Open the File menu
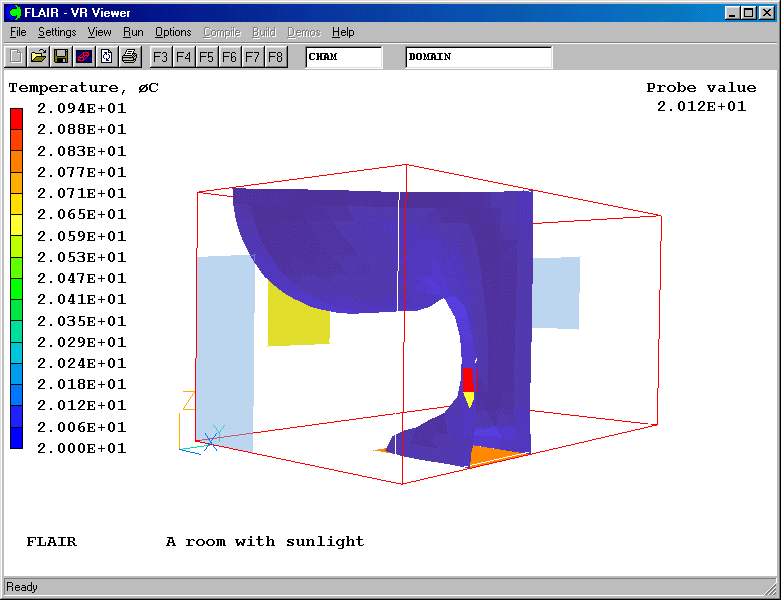The height and width of the screenshot is (600, 781). [18, 33]
